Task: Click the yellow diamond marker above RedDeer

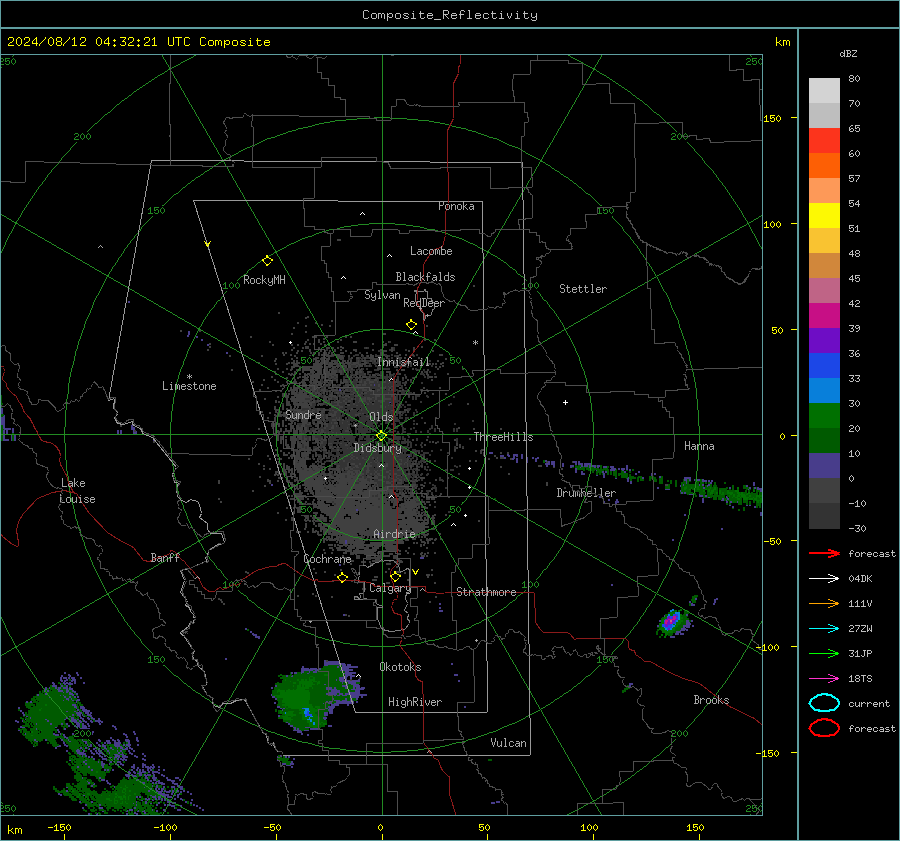Action: [x=411, y=325]
